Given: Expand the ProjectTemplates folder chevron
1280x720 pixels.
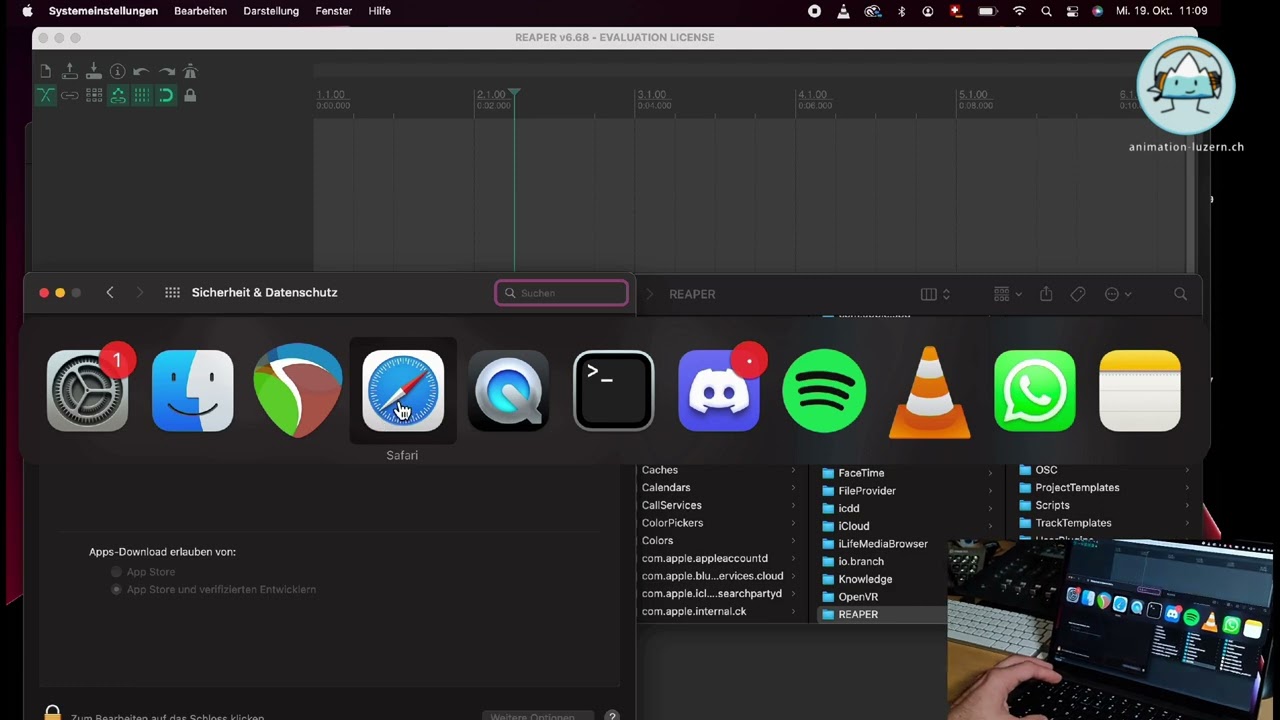Looking at the screenshot, I should (x=1187, y=488).
